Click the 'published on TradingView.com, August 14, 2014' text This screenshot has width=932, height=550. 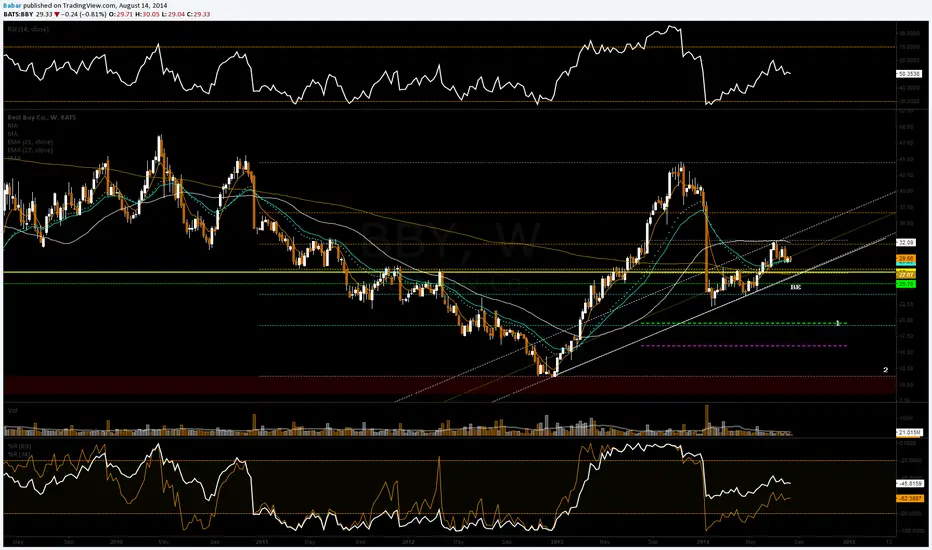[x=95, y=5]
